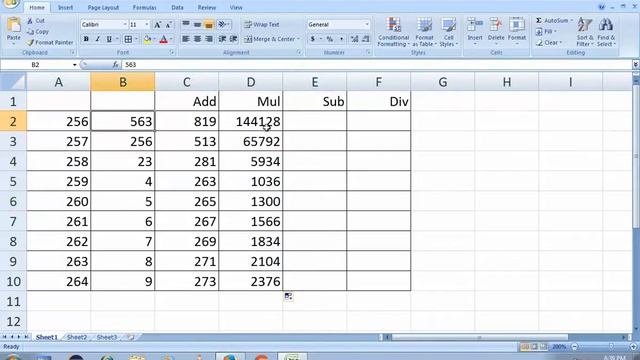Click Insert cells icon
This screenshot has height=360, width=640.
pos(475,24)
